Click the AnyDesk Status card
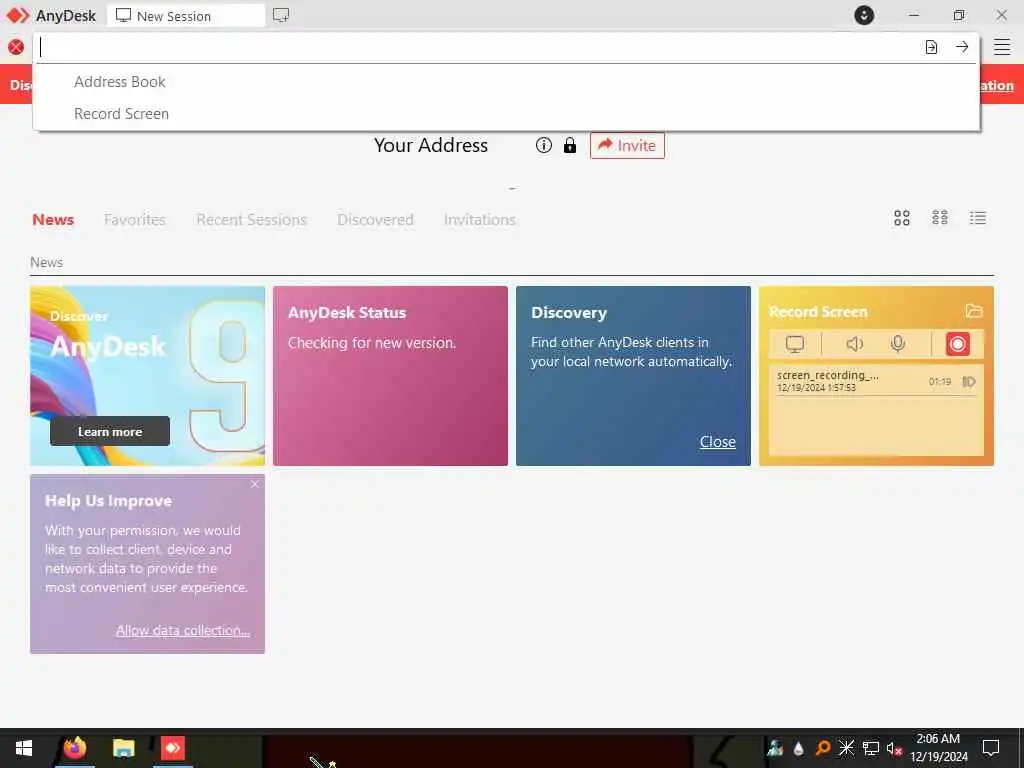This screenshot has height=768, width=1024. pos(390,376)
